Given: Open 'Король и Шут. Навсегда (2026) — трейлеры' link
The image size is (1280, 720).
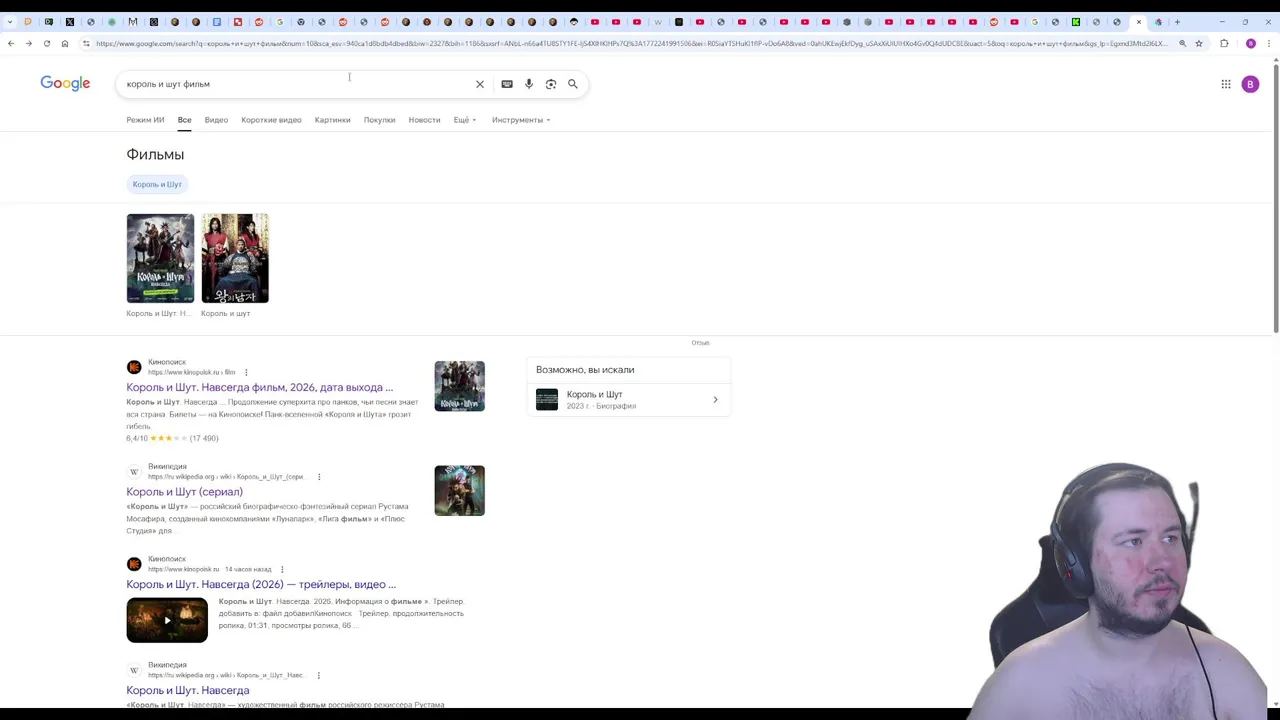Looking at the screenshot, I should [x=261, y=584].
